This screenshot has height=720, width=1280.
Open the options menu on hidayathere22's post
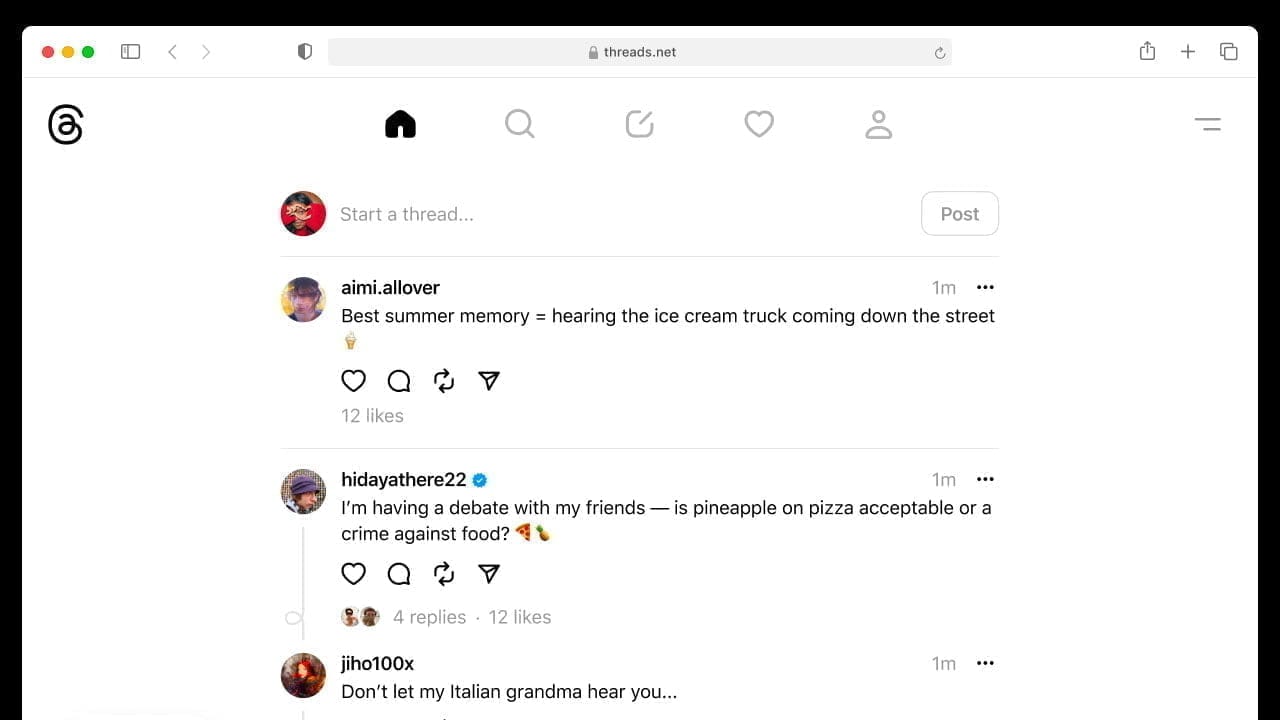click(x=985, y=479)
